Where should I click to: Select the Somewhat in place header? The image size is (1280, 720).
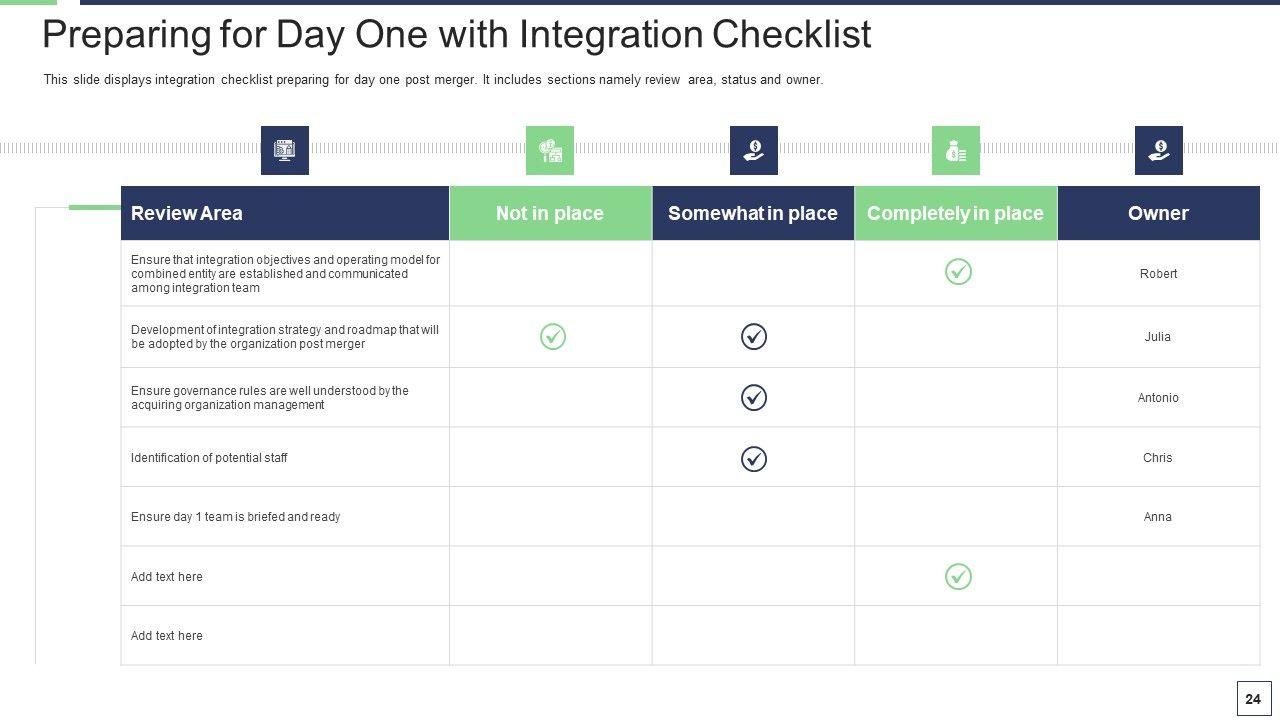(753, 213)
